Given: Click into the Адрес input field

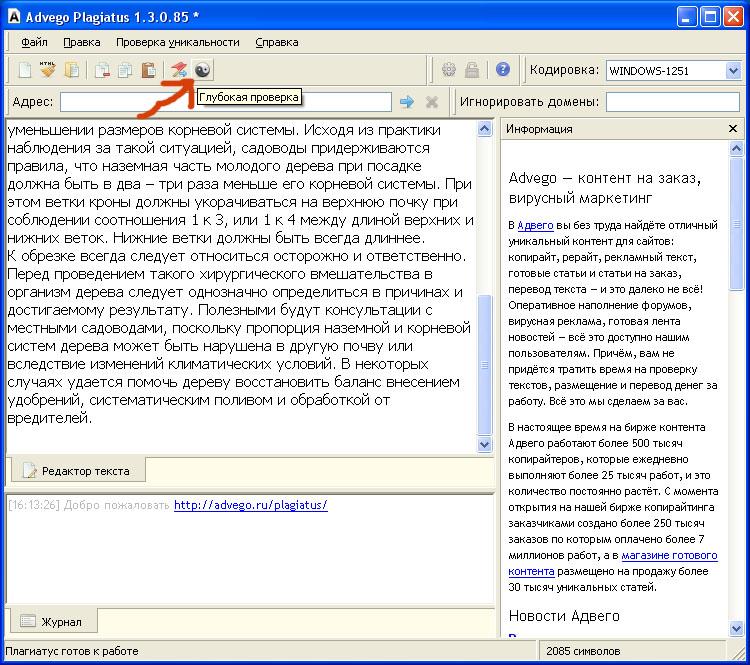Looking at the screenshot, I should pyautogui.click(x=226, y=102).
